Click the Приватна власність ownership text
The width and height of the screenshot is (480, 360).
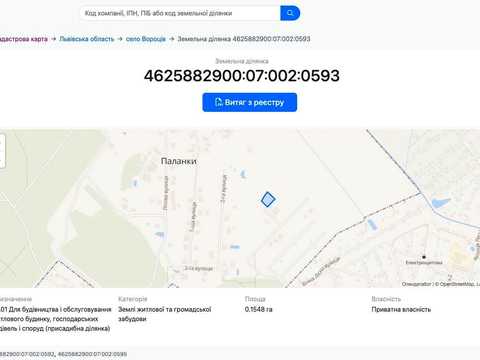click(401, 309)
